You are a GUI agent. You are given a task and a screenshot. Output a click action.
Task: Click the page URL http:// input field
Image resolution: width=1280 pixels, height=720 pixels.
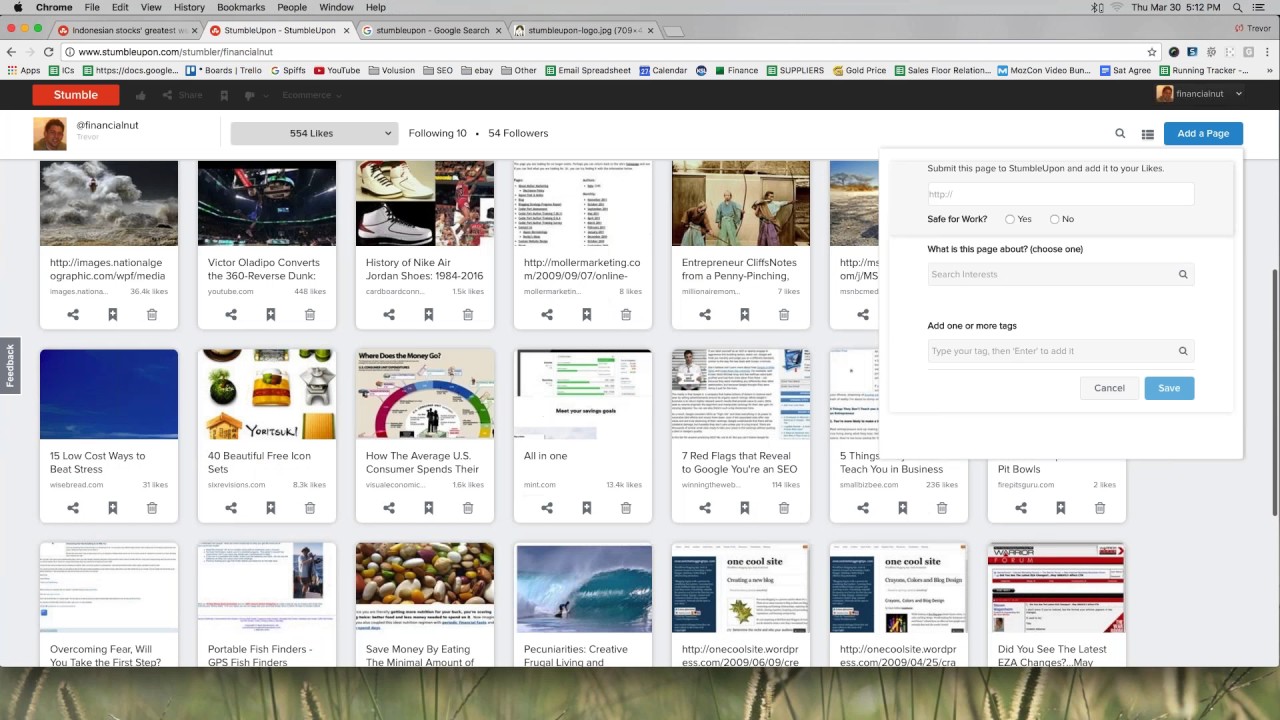(1060, 194)
